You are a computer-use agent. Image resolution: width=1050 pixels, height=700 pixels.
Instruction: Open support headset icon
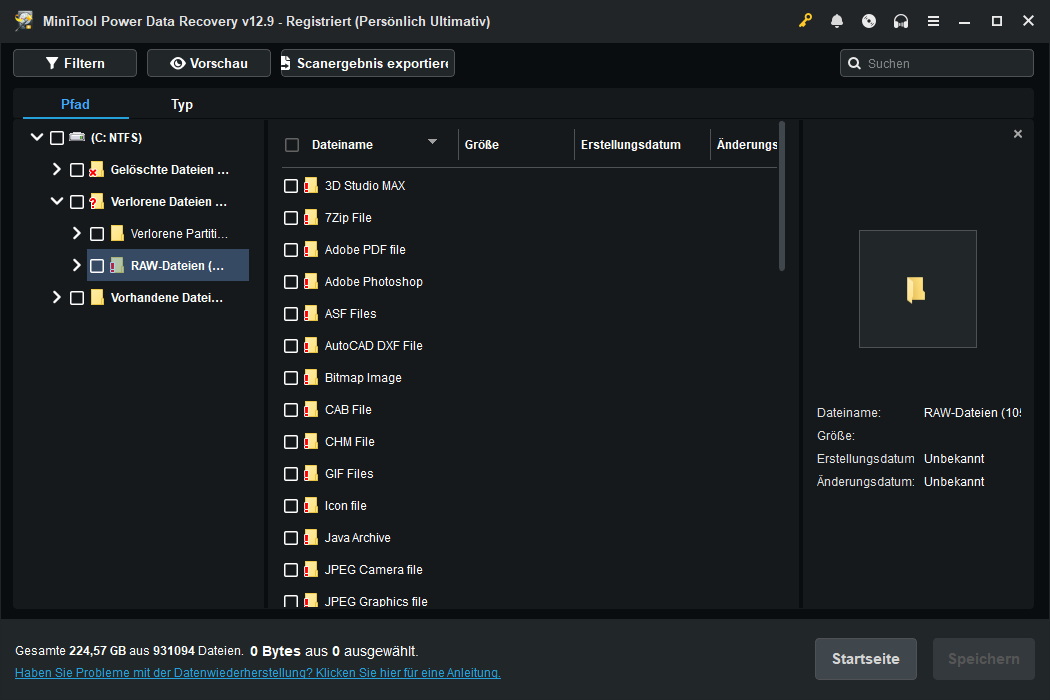(x=901, y=21)
